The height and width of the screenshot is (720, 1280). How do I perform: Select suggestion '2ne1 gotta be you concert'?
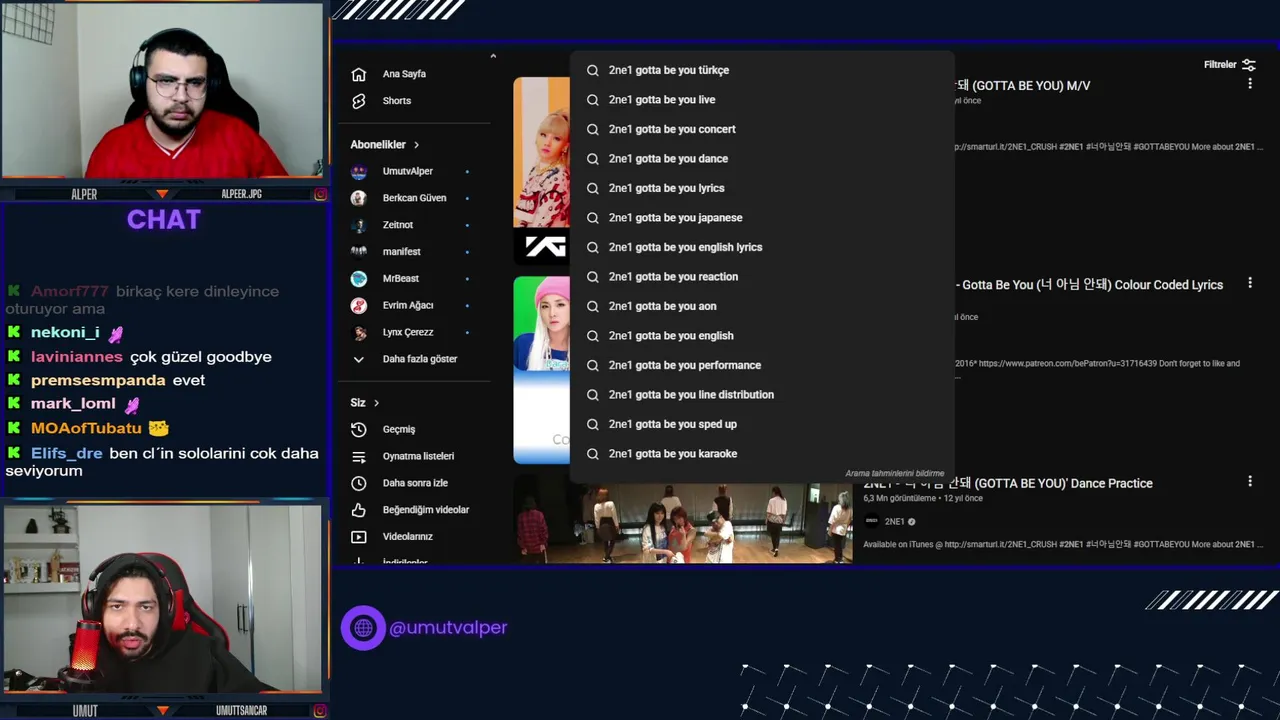click(762, 129)
